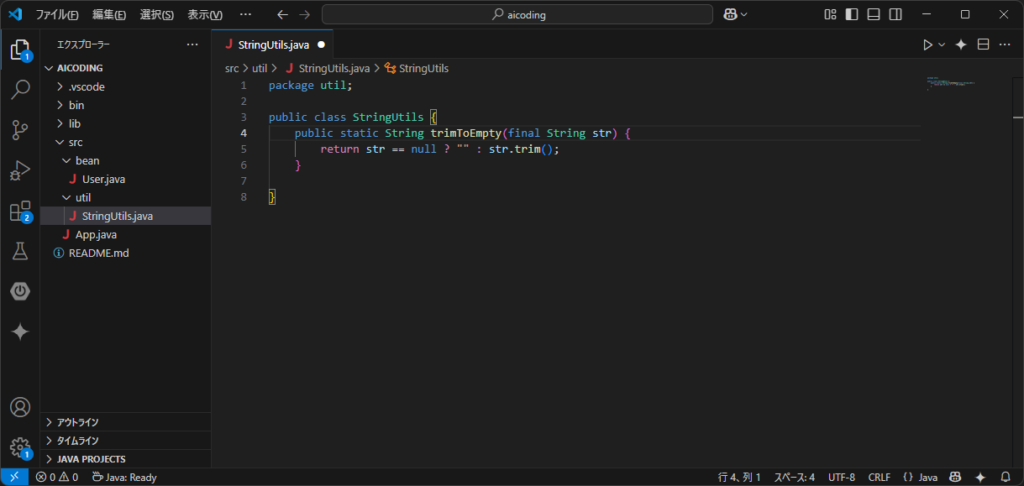The width and height of the screenshot is (1024, 486).
Task: Open the ファイル menu
Action: tap(57, 14)
